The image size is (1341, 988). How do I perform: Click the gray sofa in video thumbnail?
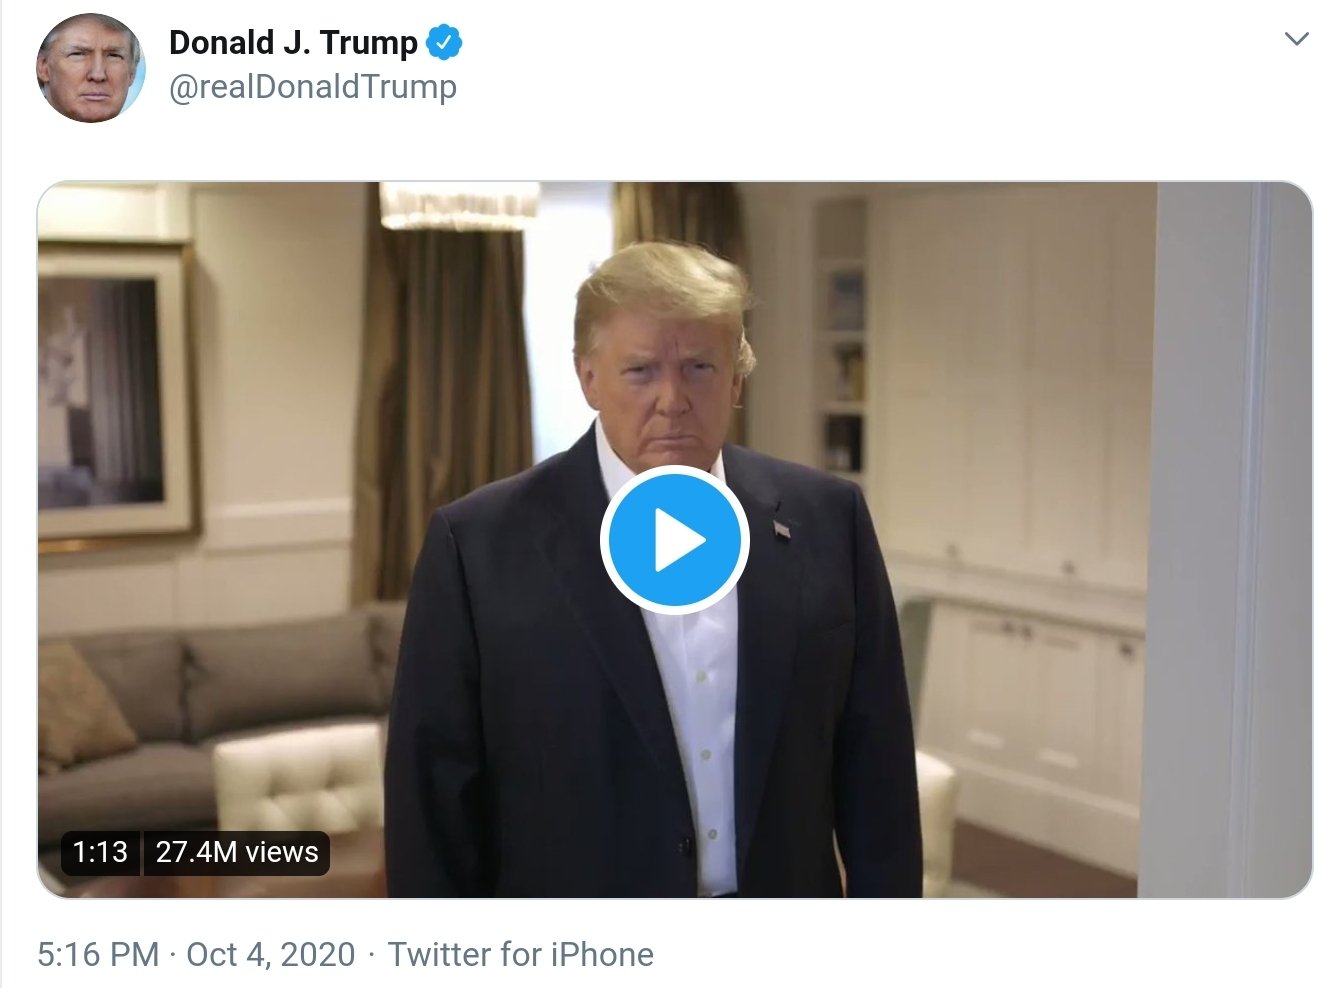200,700
